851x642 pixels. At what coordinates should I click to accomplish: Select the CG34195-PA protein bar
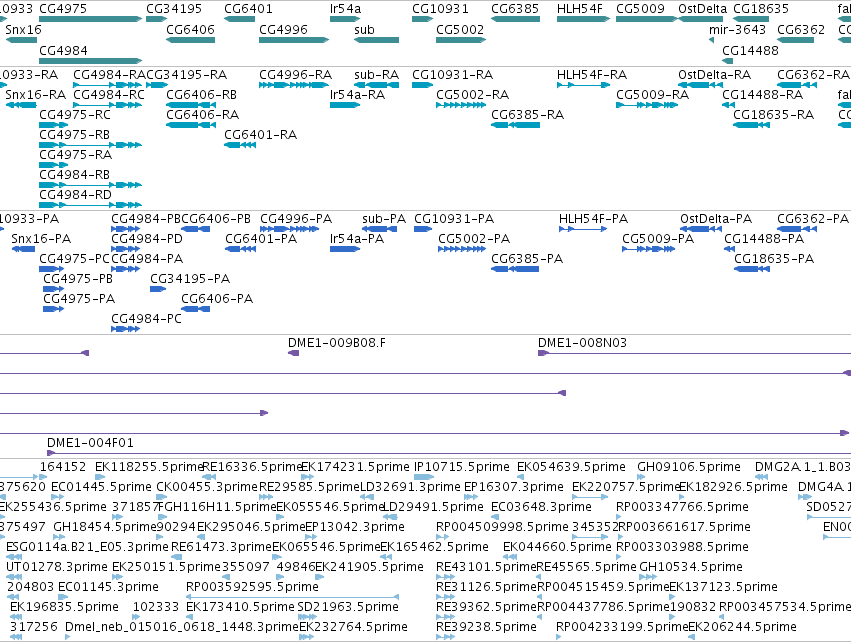pyautogui.click(x=158, y=289)
